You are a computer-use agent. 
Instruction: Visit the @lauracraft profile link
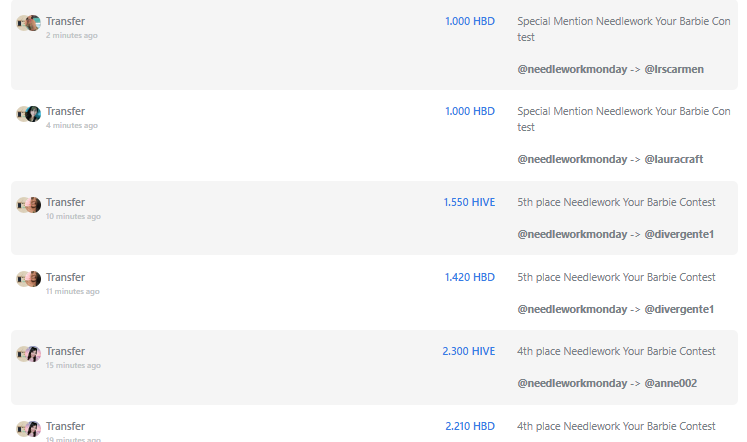point(674,160)
